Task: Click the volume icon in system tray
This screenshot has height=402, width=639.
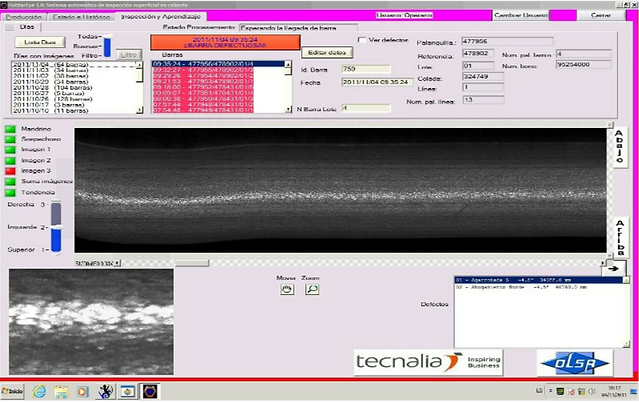Action: [592, 391]
